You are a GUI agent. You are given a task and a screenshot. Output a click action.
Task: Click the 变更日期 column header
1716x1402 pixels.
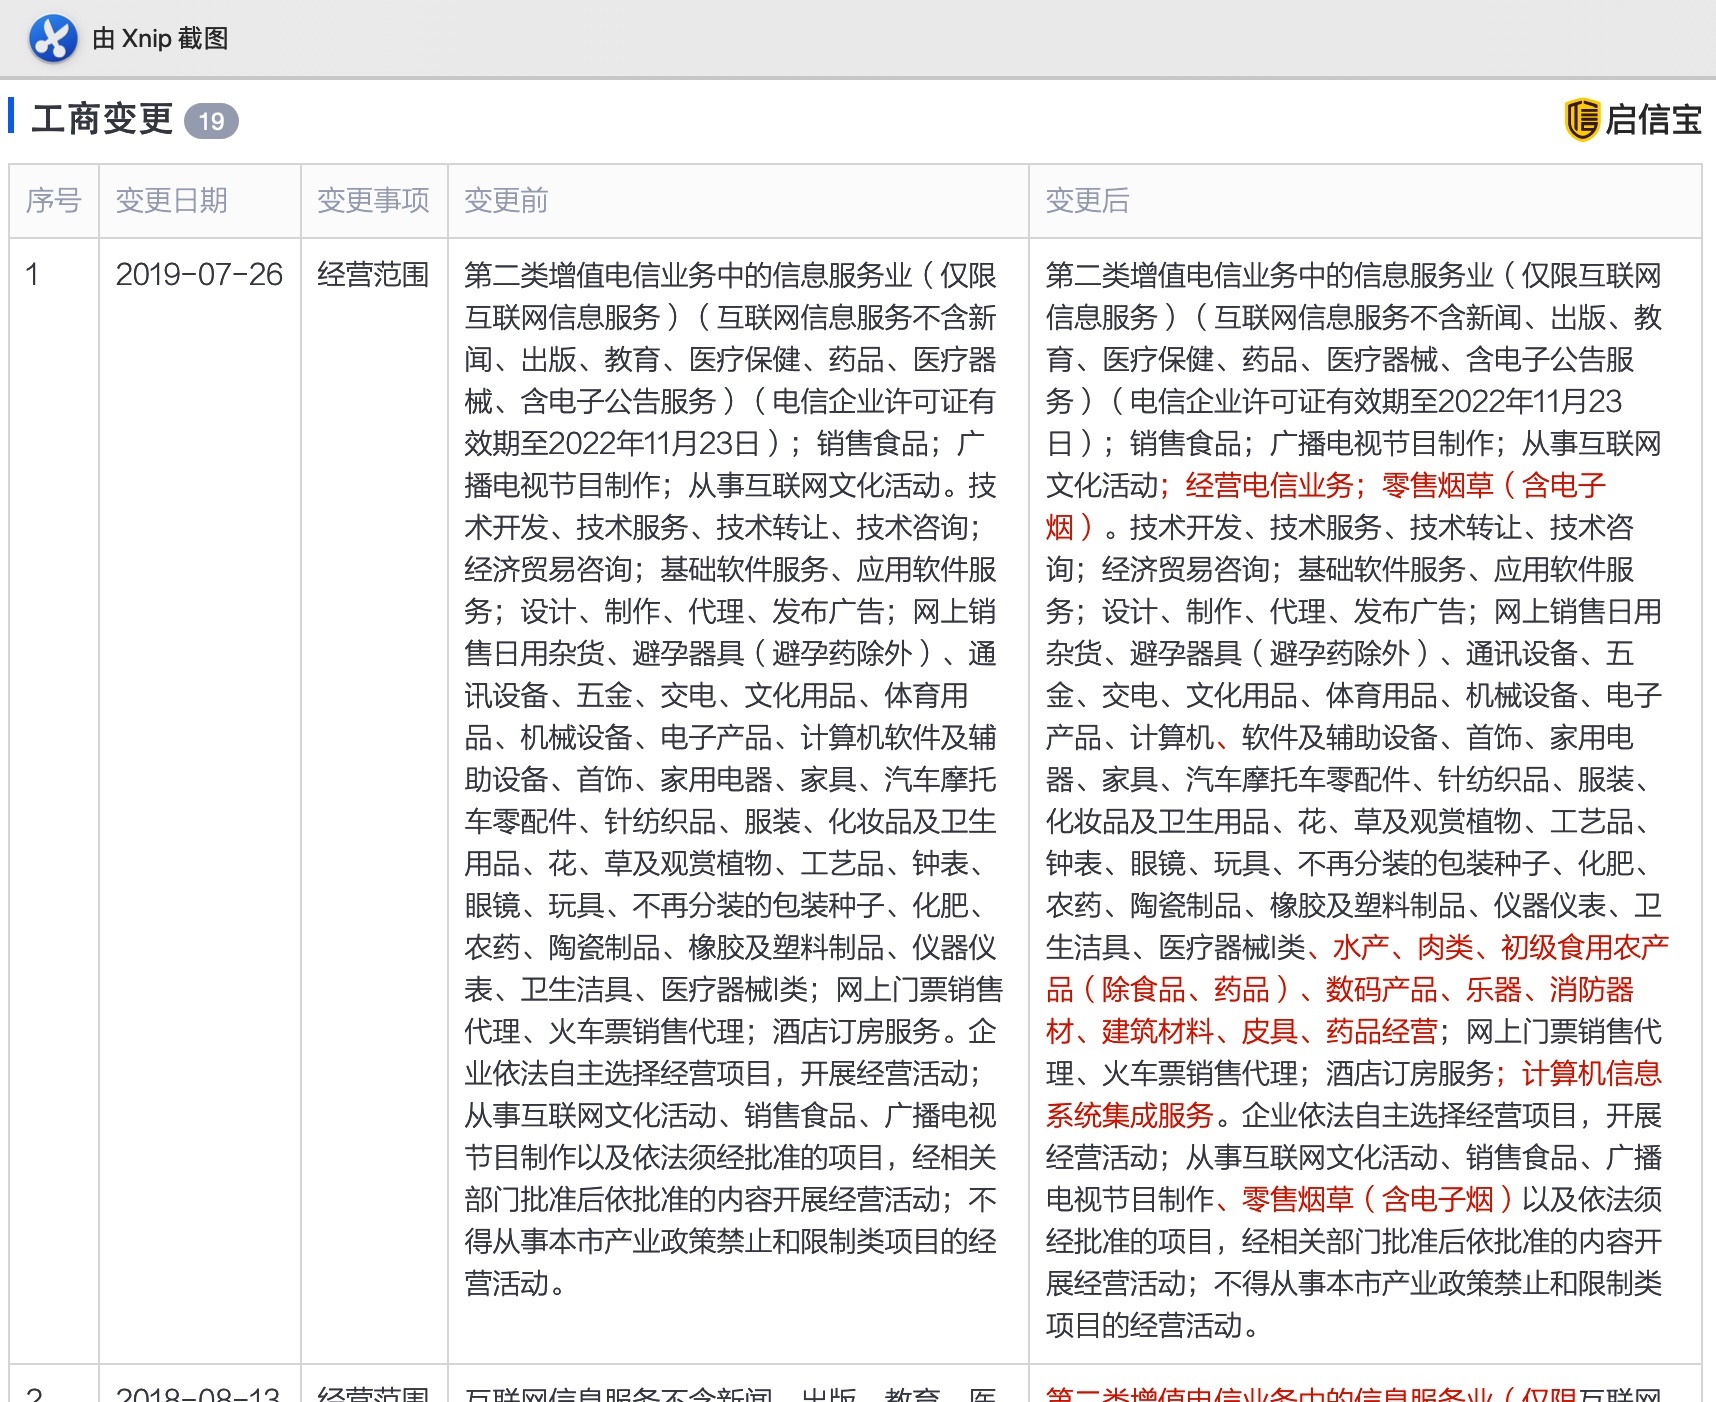tap(171, 201)
